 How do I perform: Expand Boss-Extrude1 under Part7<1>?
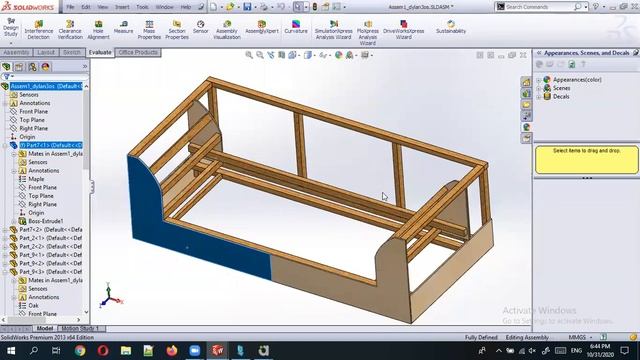14,221
